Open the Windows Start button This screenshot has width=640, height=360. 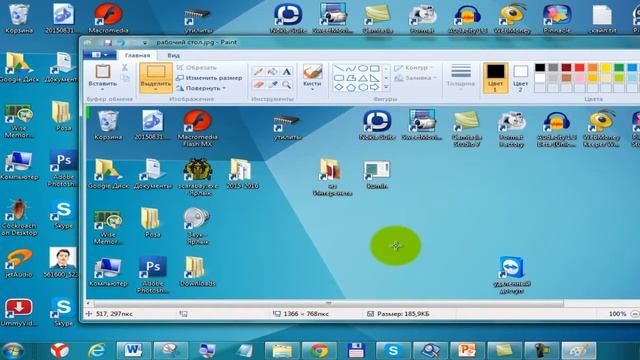click(x=13, y=351)
